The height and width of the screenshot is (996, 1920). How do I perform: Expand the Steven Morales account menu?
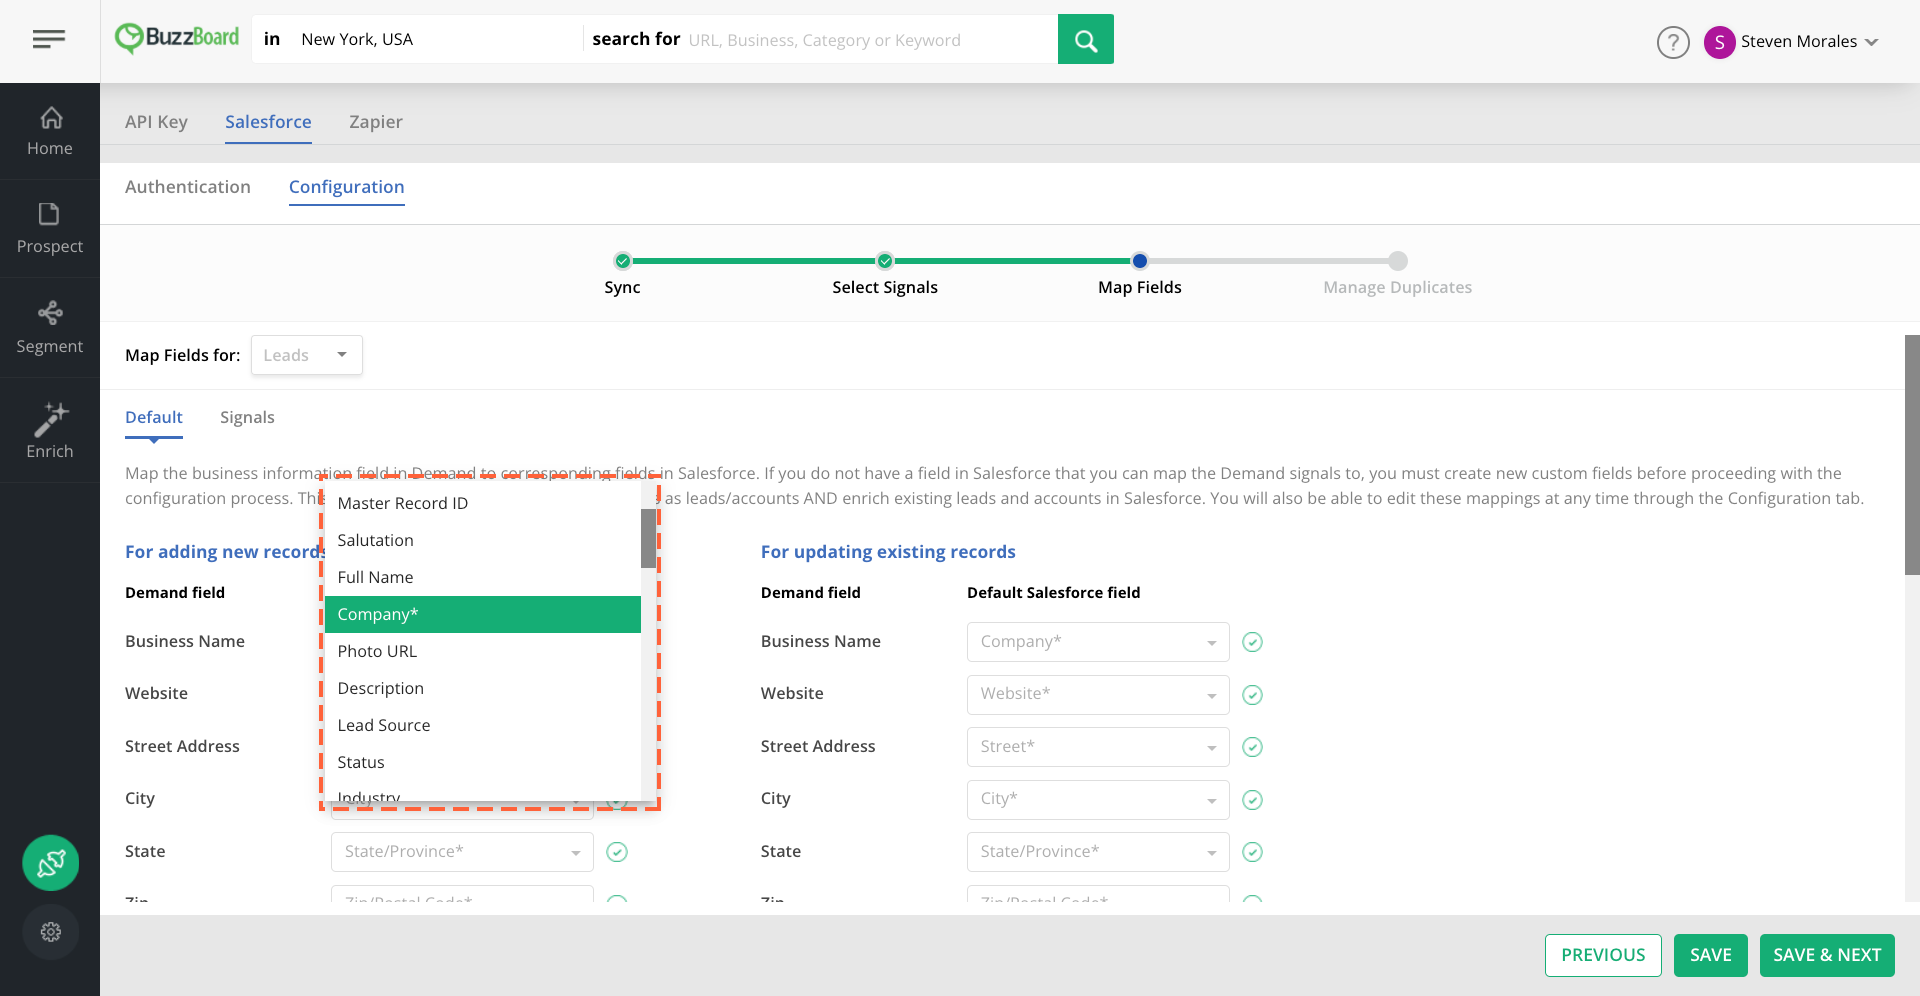pyautogui.click(x=1871, y=42)
